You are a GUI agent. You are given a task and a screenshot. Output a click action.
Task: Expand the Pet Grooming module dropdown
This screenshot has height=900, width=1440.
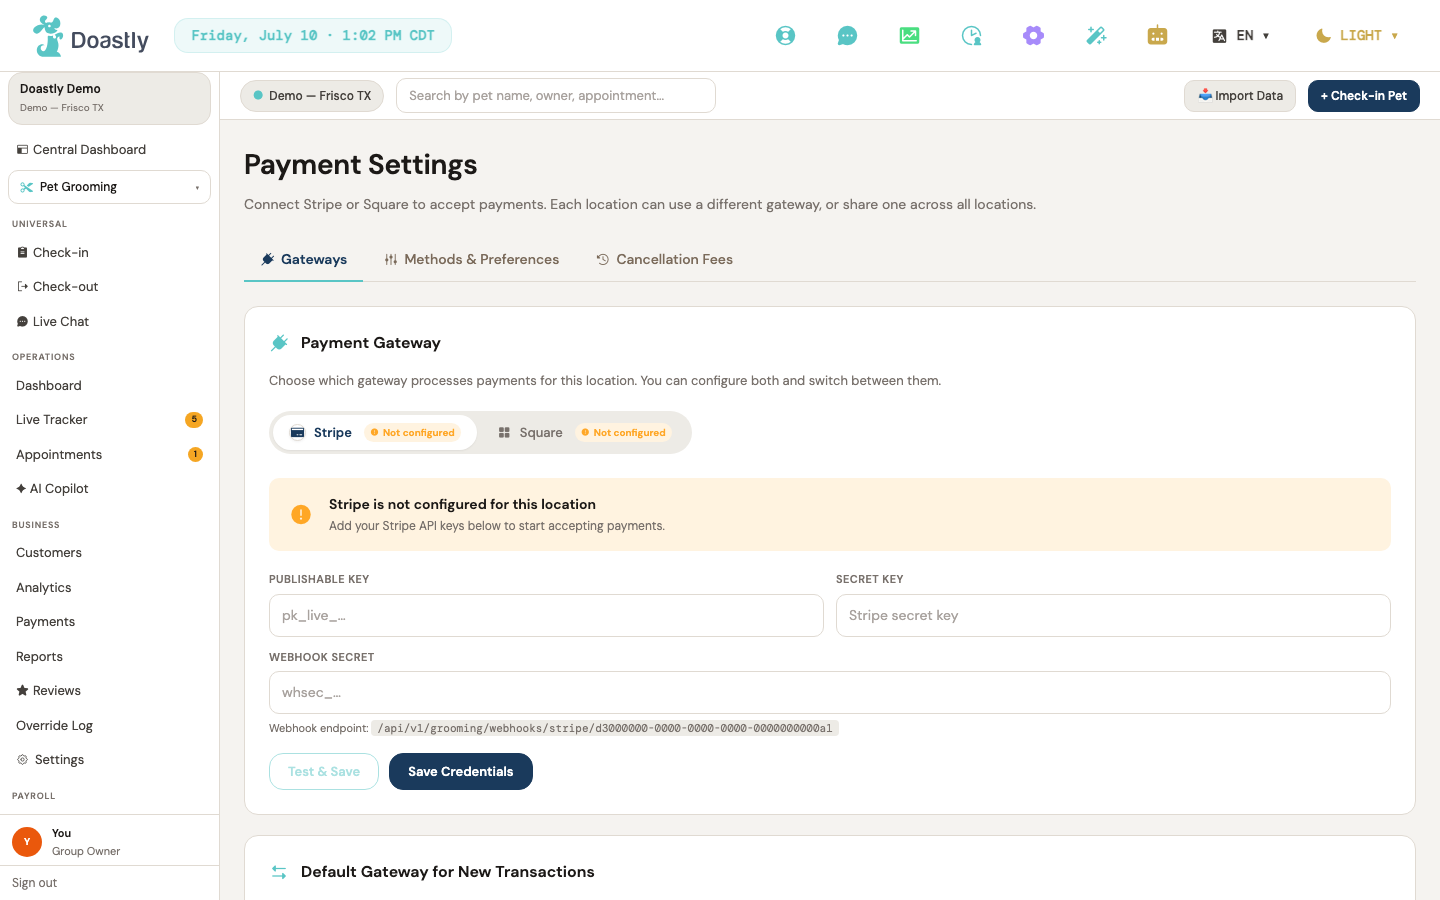(109, 187)
